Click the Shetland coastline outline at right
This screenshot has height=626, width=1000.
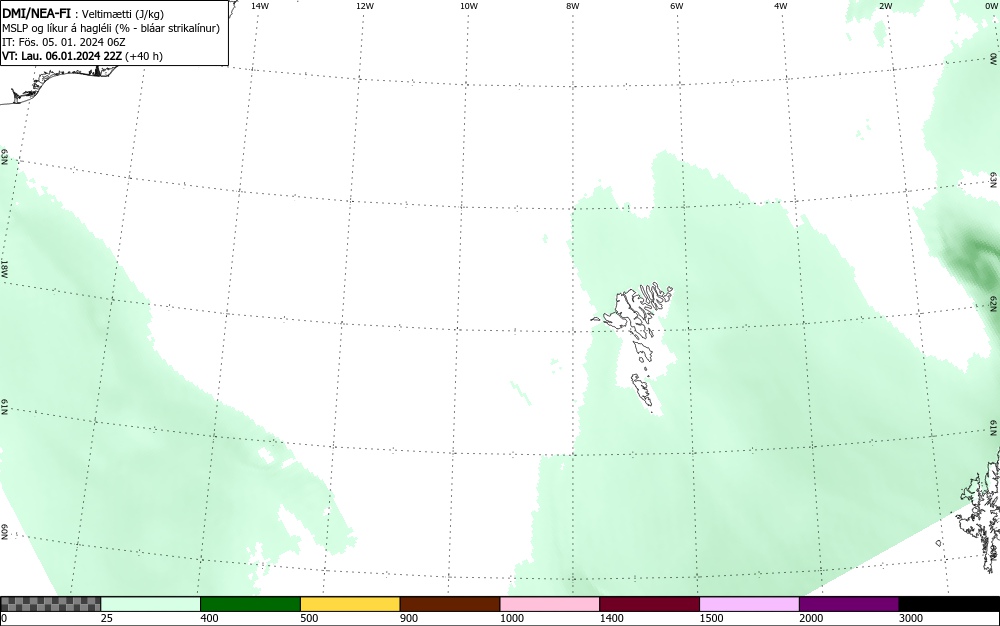[981, 510]
